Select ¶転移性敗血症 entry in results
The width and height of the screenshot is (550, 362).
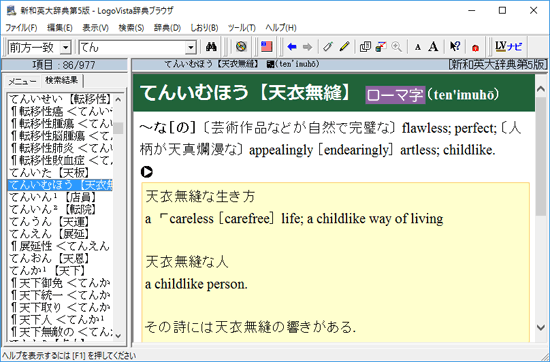[60, 160]
